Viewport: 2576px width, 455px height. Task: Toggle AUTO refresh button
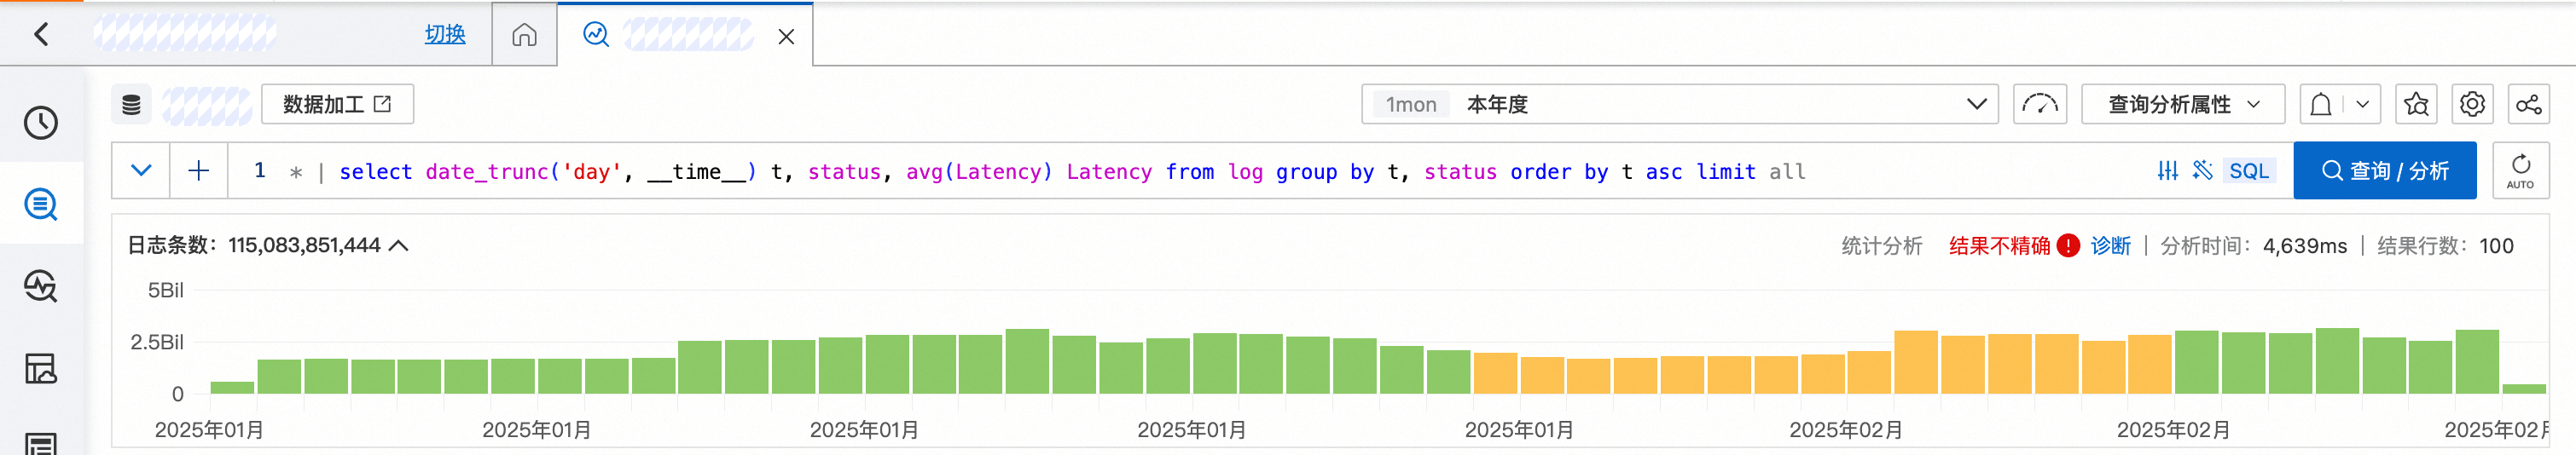(2520, 171)
